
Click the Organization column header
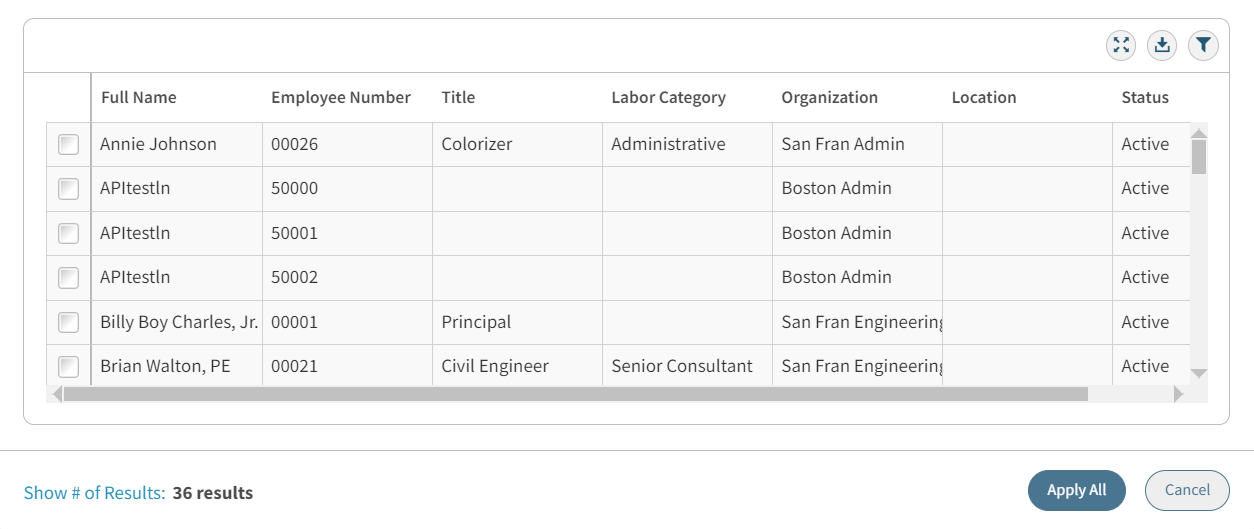(x=829, y=98)
